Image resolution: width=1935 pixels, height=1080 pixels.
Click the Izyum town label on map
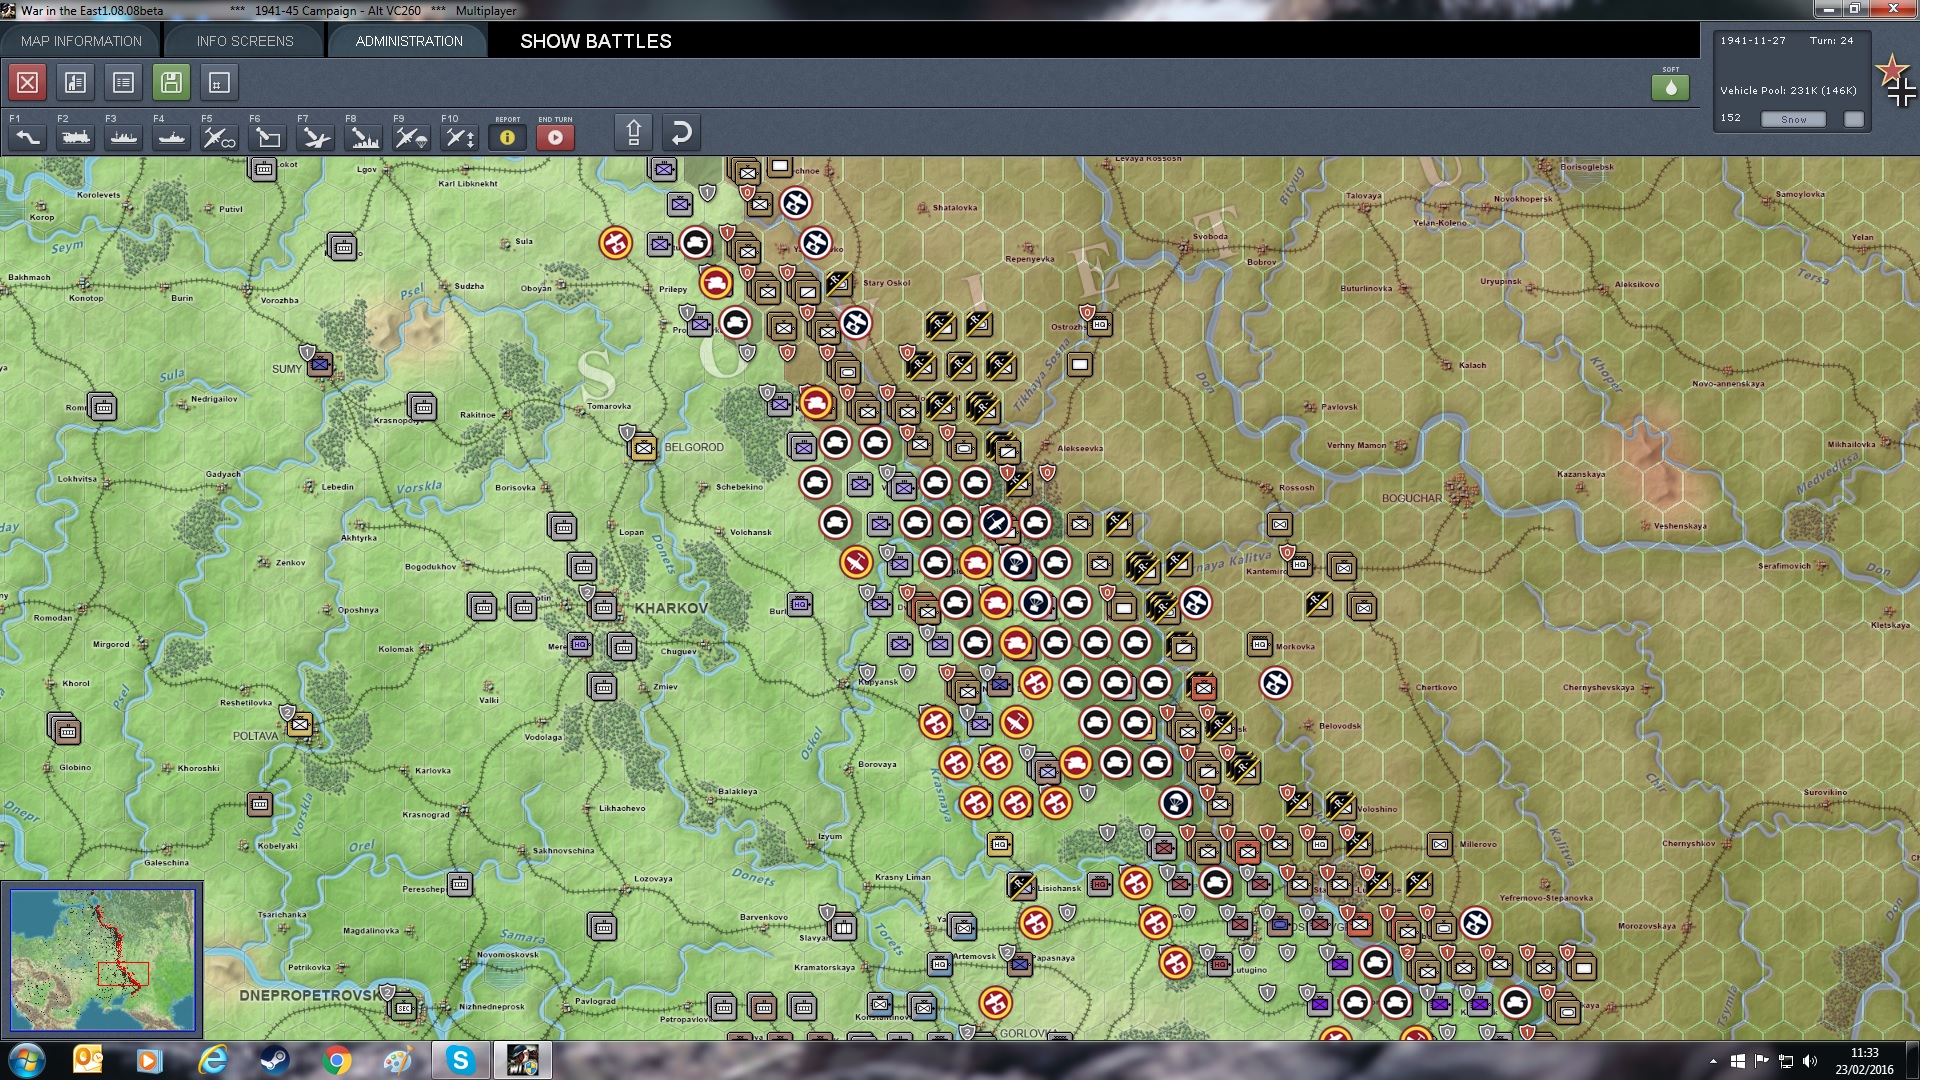pos(830,836)
